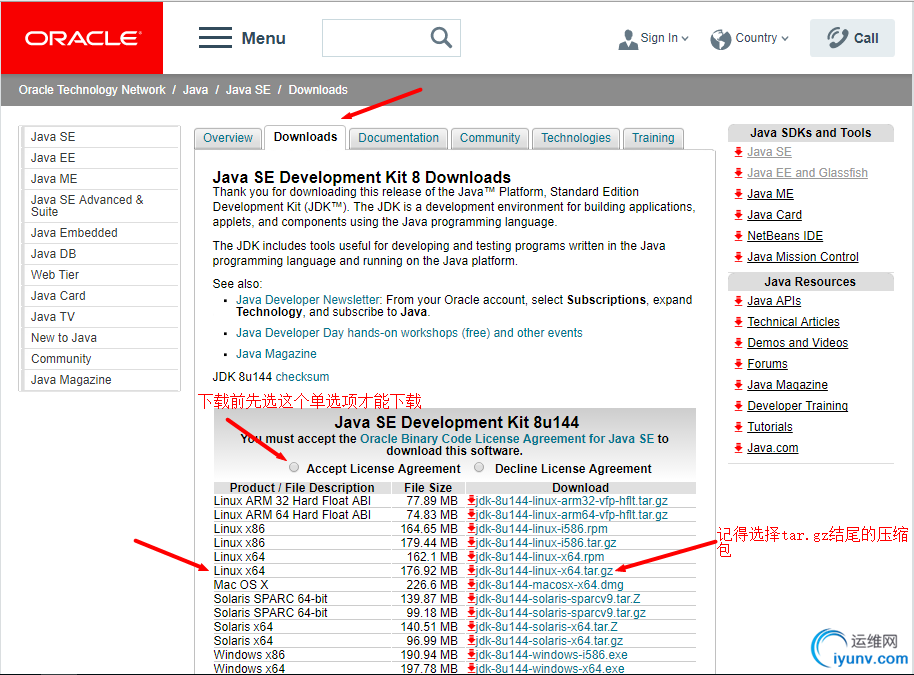Screen dimensions: 914x675
Task: Open the Community tab
Action: [490, 138]
